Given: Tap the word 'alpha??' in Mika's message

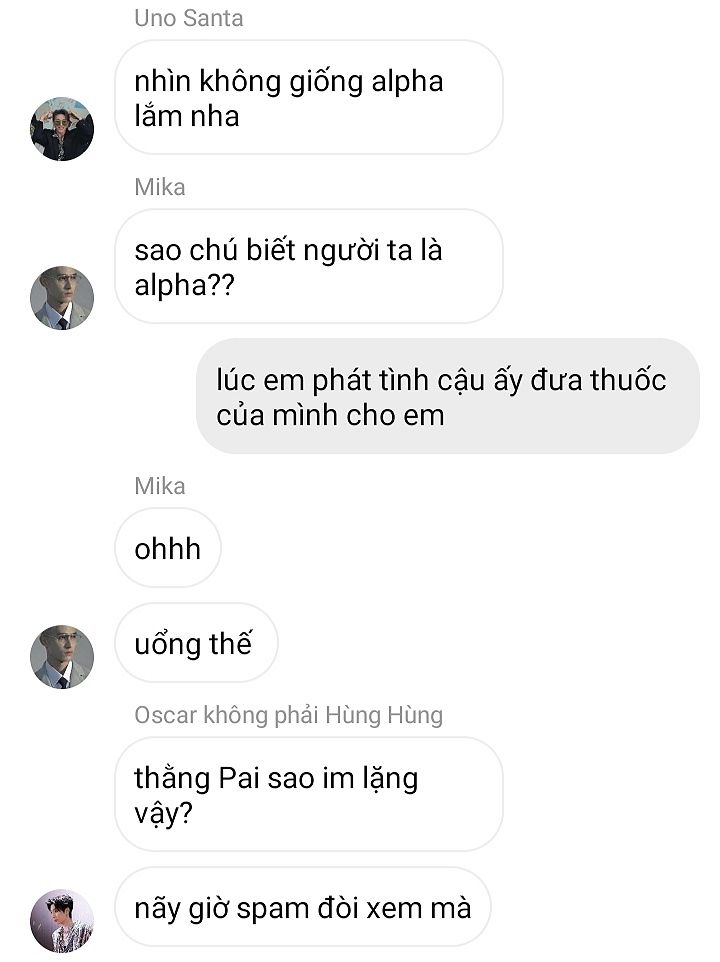Looking at the screenshot, I should pos(184,286).
